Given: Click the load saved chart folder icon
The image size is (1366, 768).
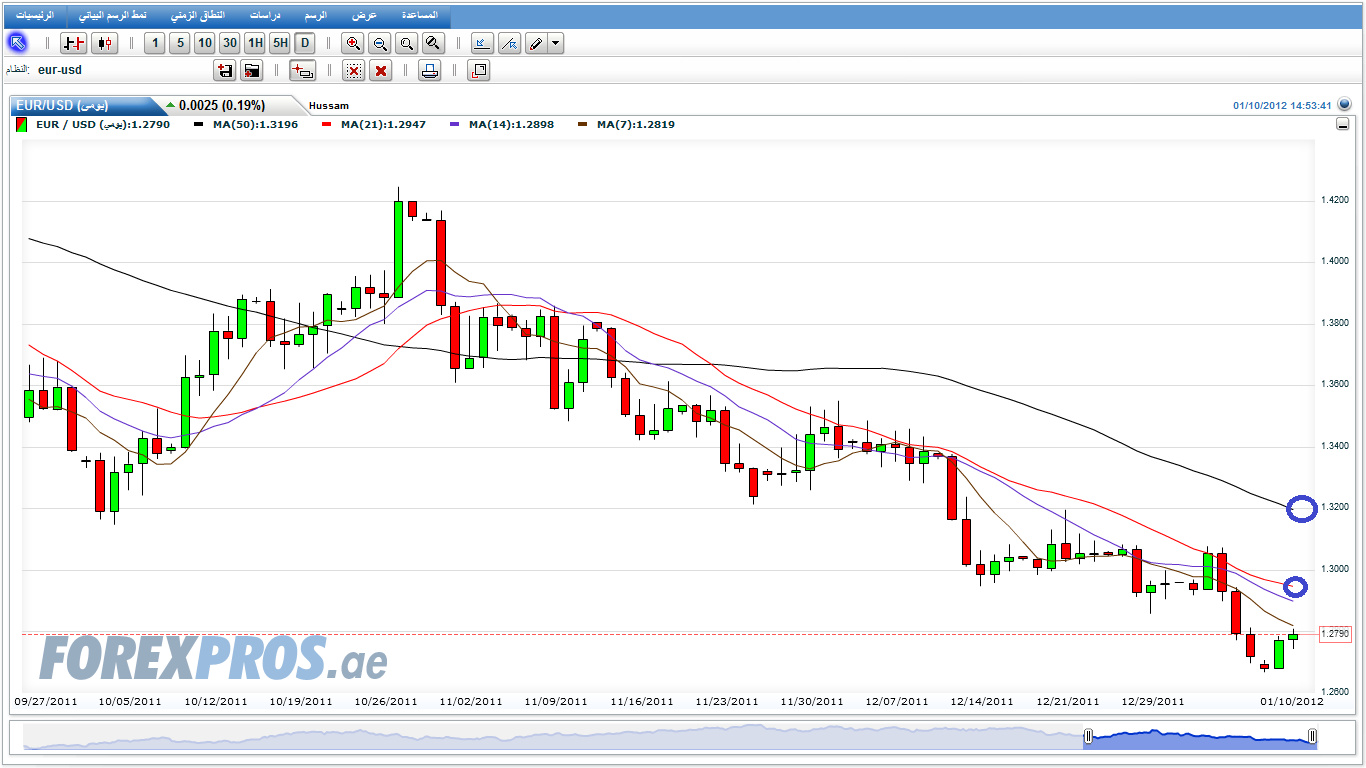Looking at the screenshot, I should 251,70.
